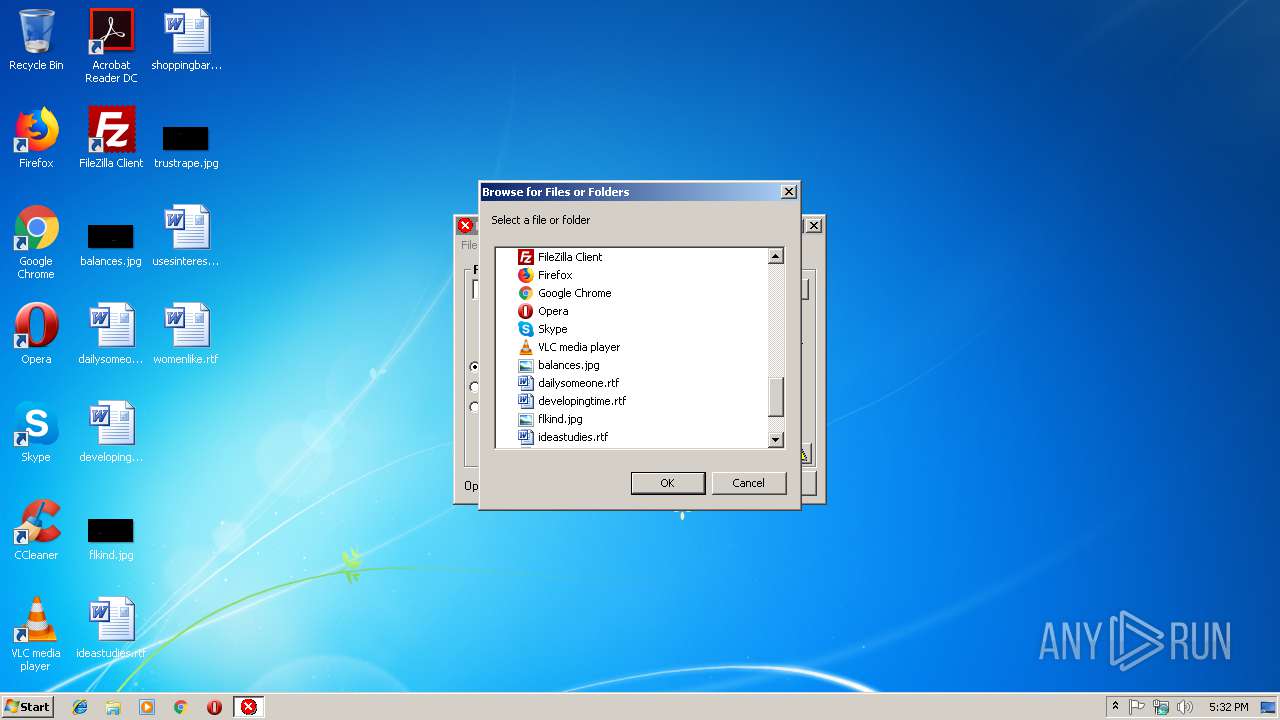Launch Internet Explorer from the taskbar

[80, 707]
